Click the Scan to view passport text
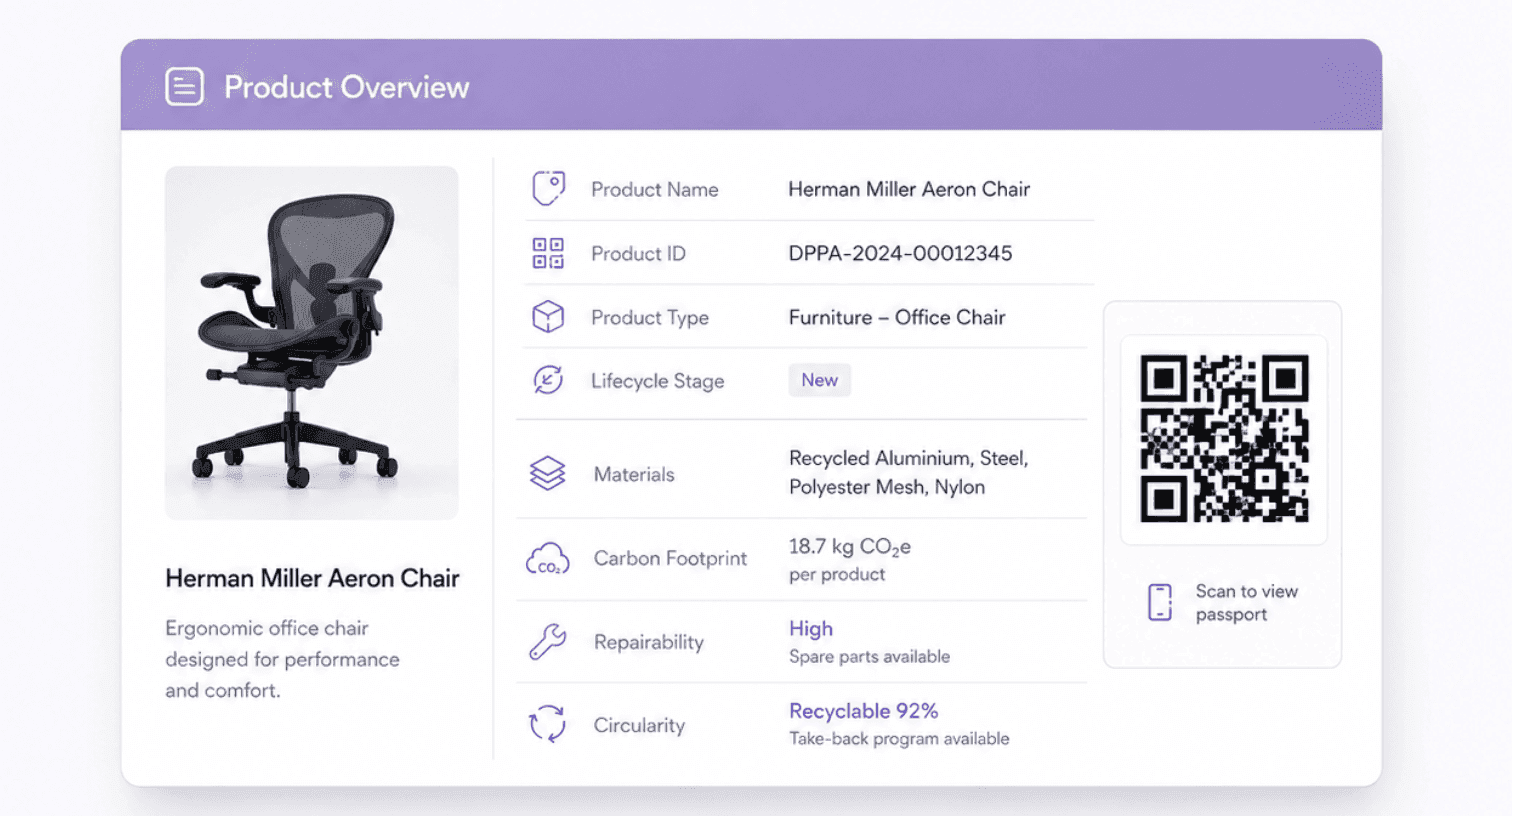Viewport: 1513px width, 816px height. click(x=1247, y=602)
